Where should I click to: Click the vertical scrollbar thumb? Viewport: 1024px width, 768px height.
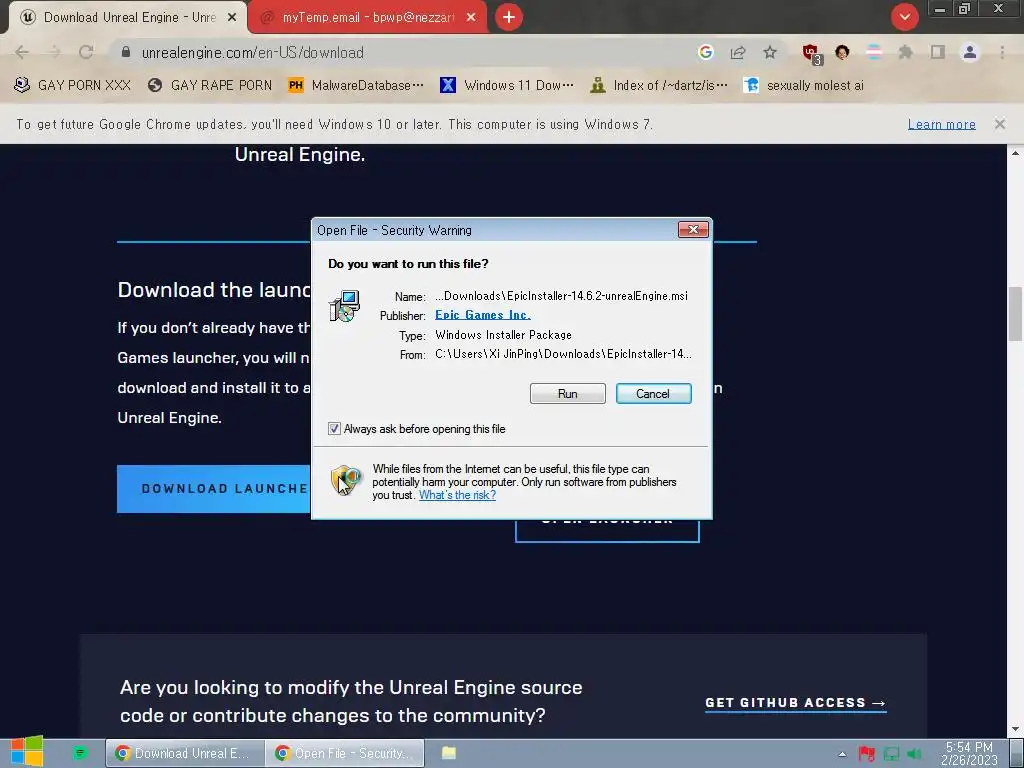click(1015, 313)
